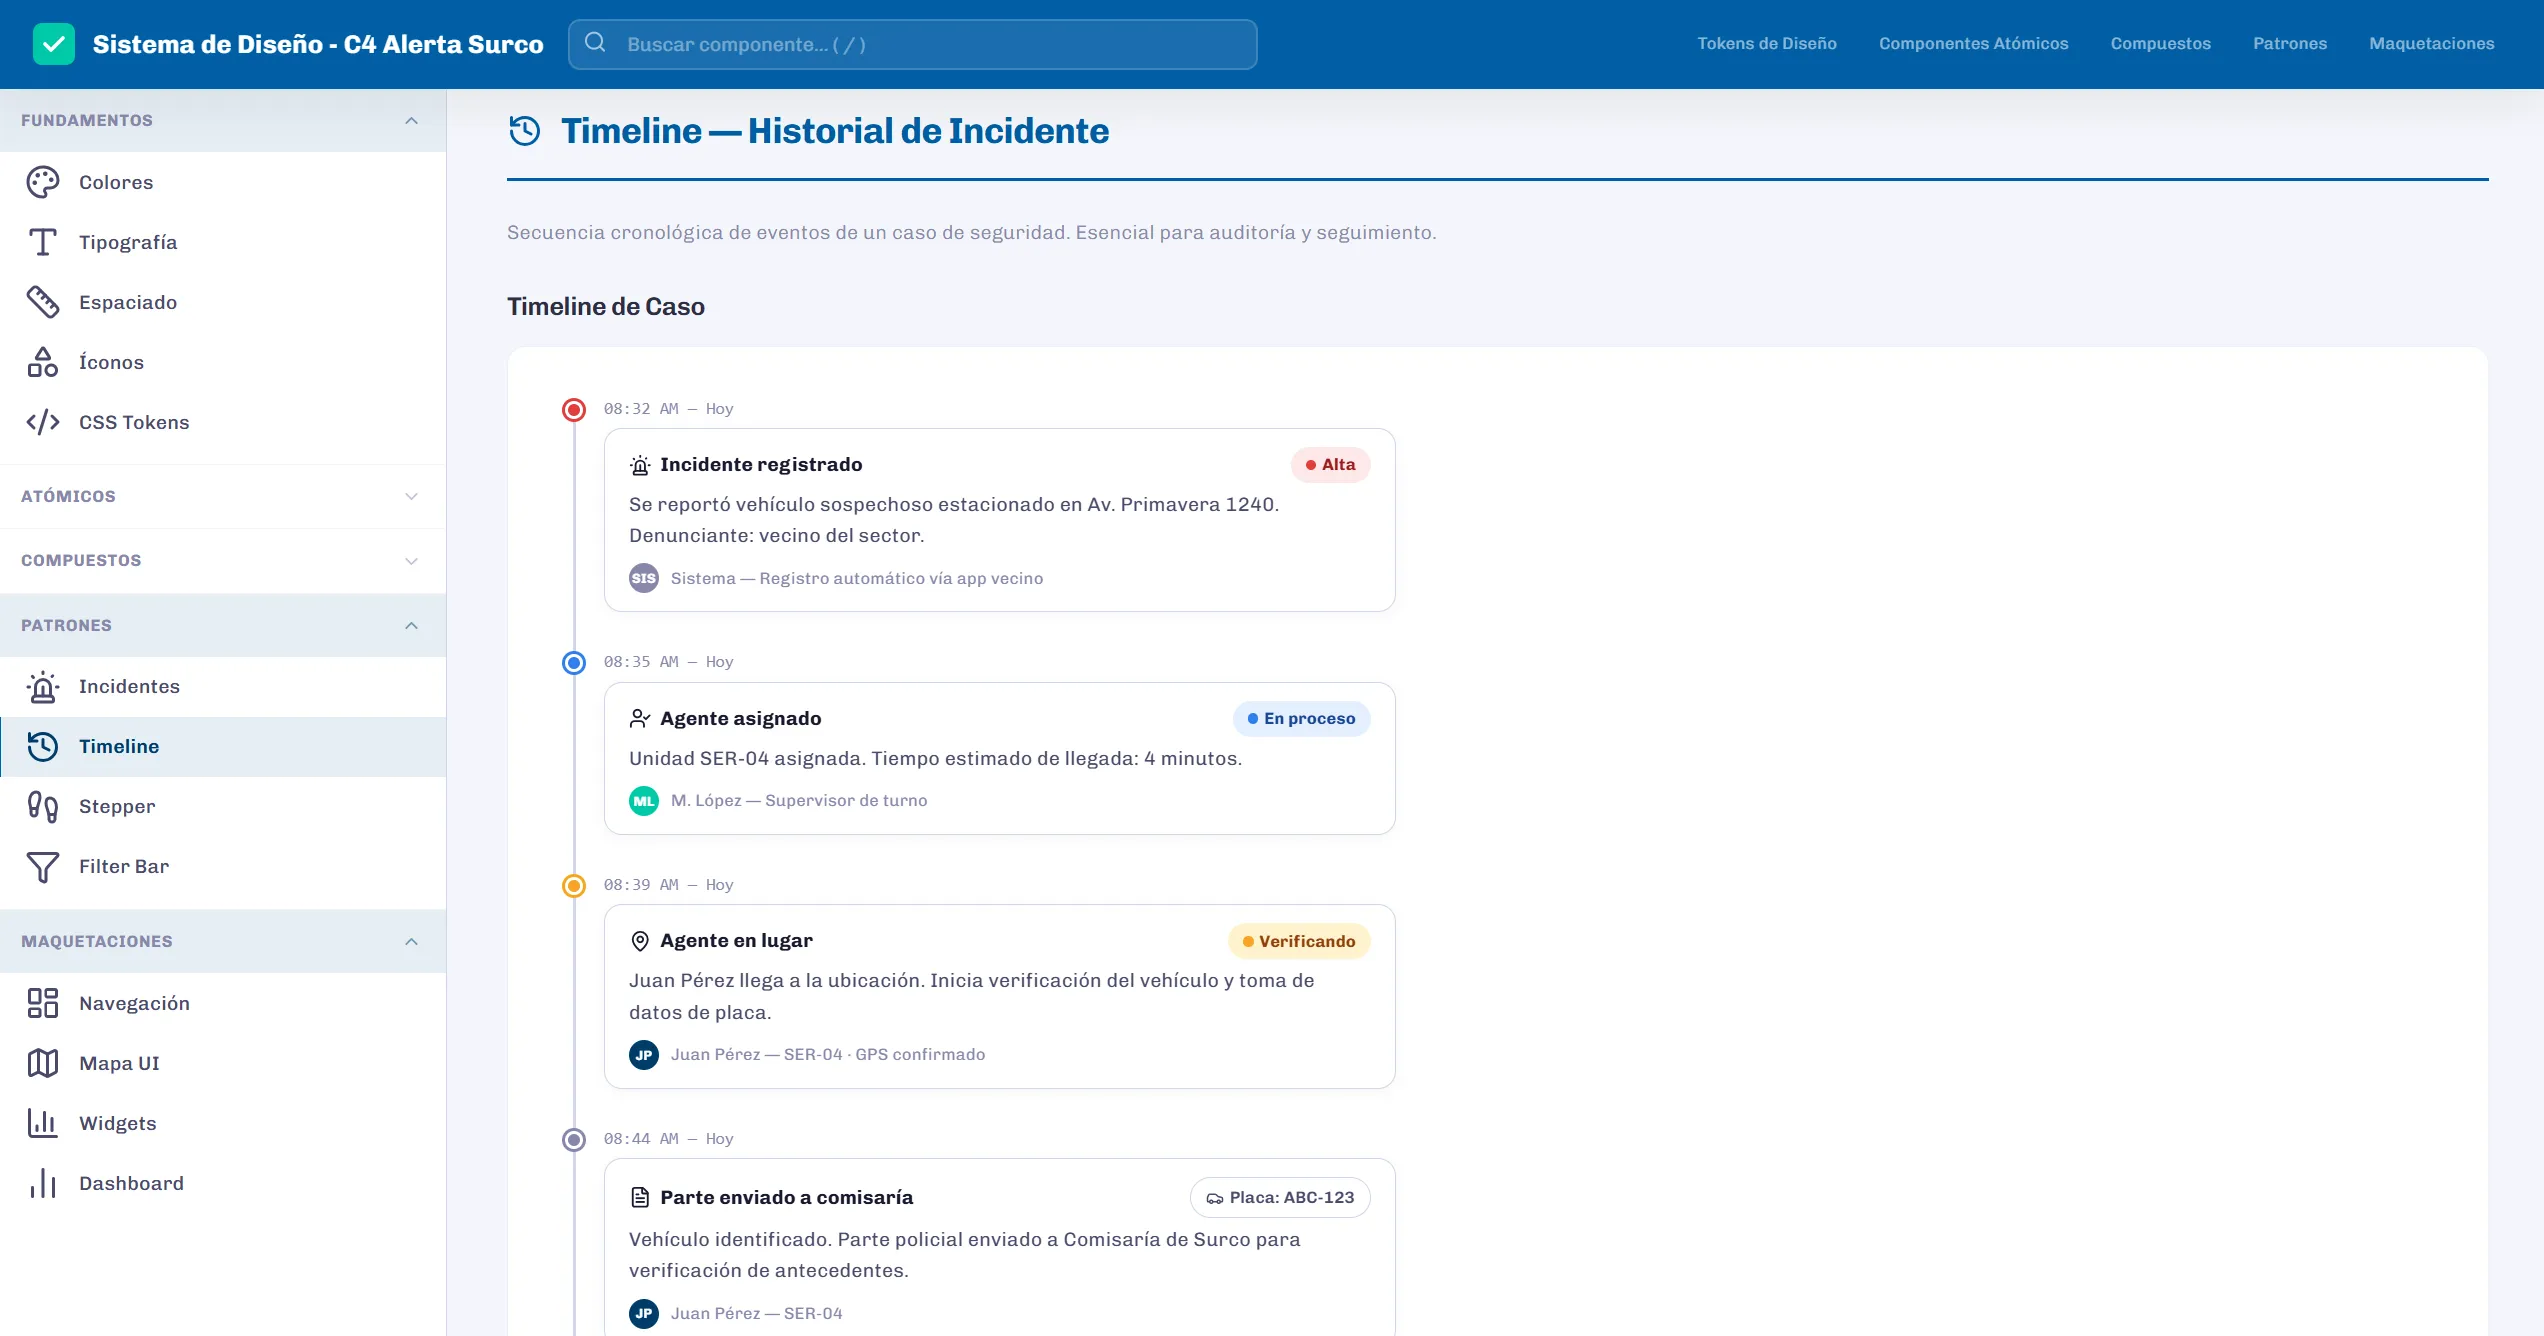The height and width of the screenshot is (1336, 2544).
Task: Click the ML avatar of M. López
Action: [x=644, y=801]
